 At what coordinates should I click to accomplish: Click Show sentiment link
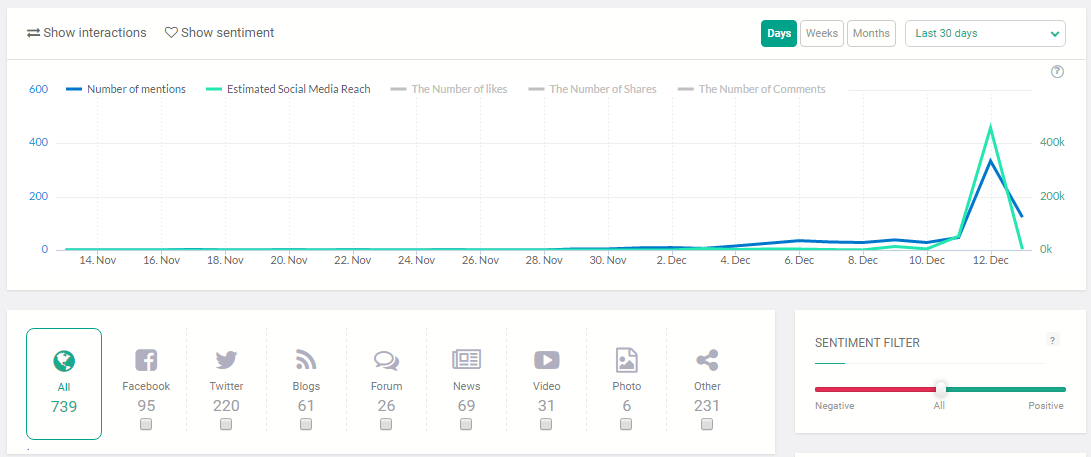[219, 33]
